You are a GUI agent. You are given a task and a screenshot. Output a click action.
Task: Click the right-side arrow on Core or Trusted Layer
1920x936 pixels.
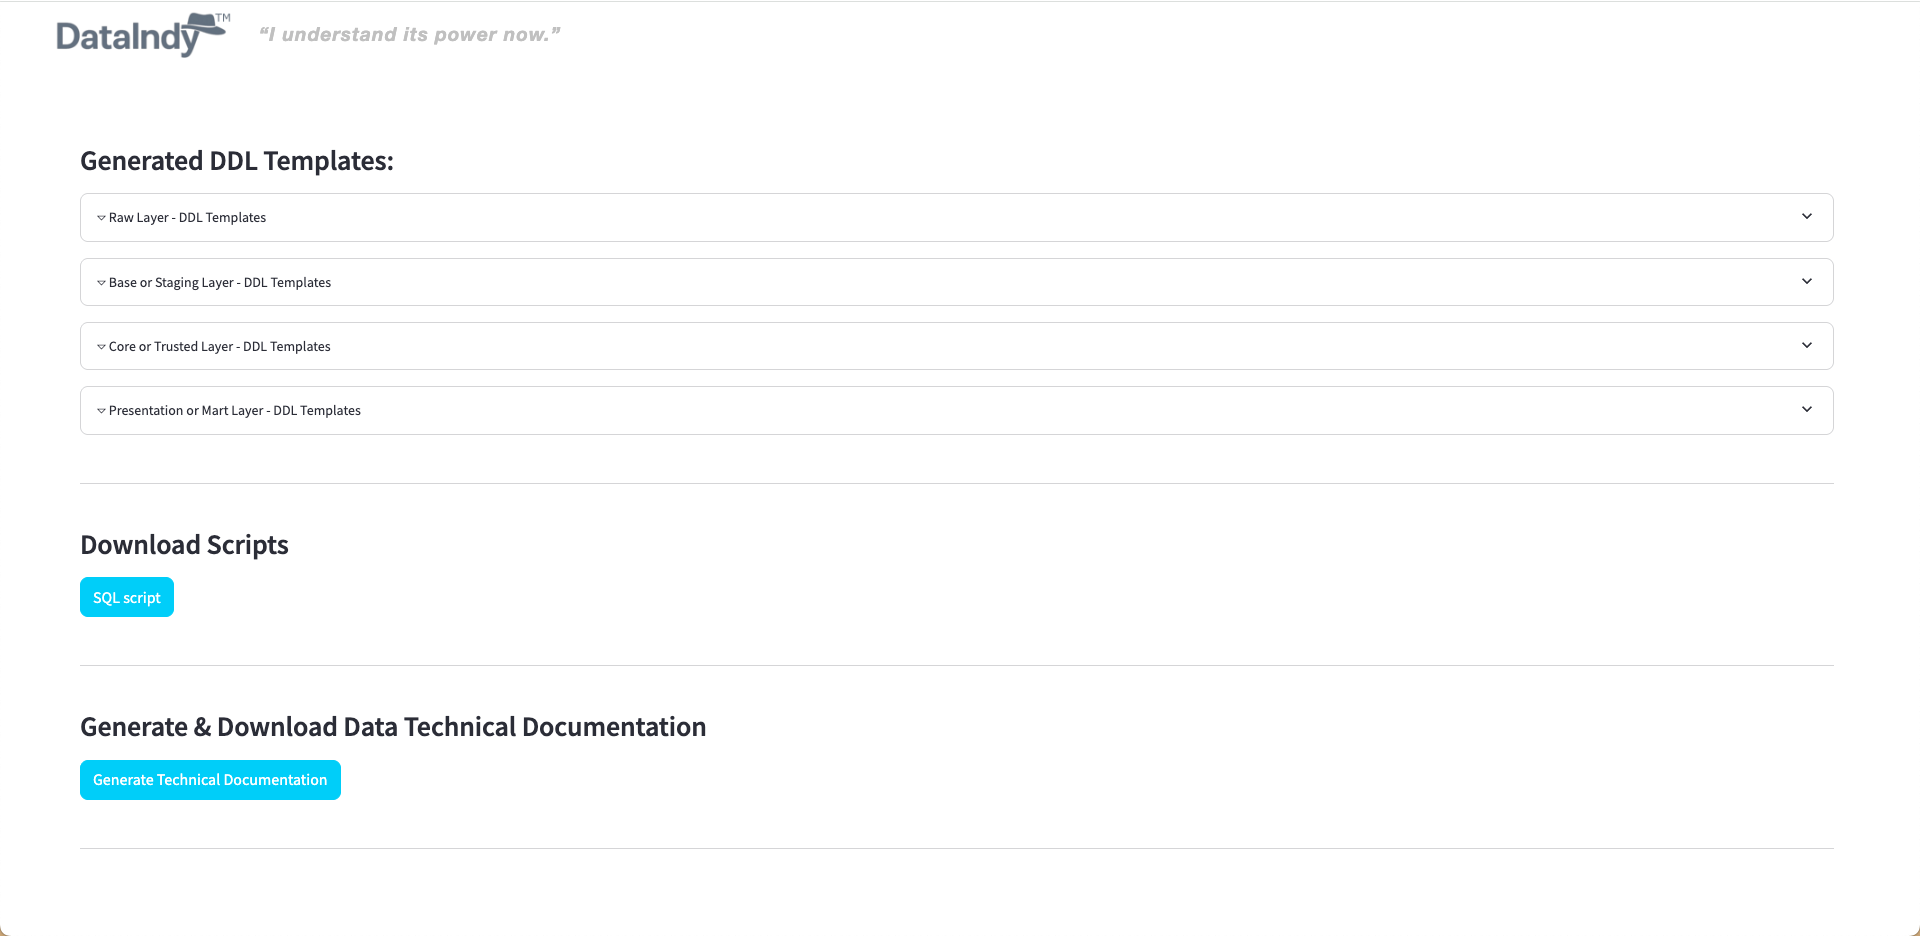point(1806,345)
